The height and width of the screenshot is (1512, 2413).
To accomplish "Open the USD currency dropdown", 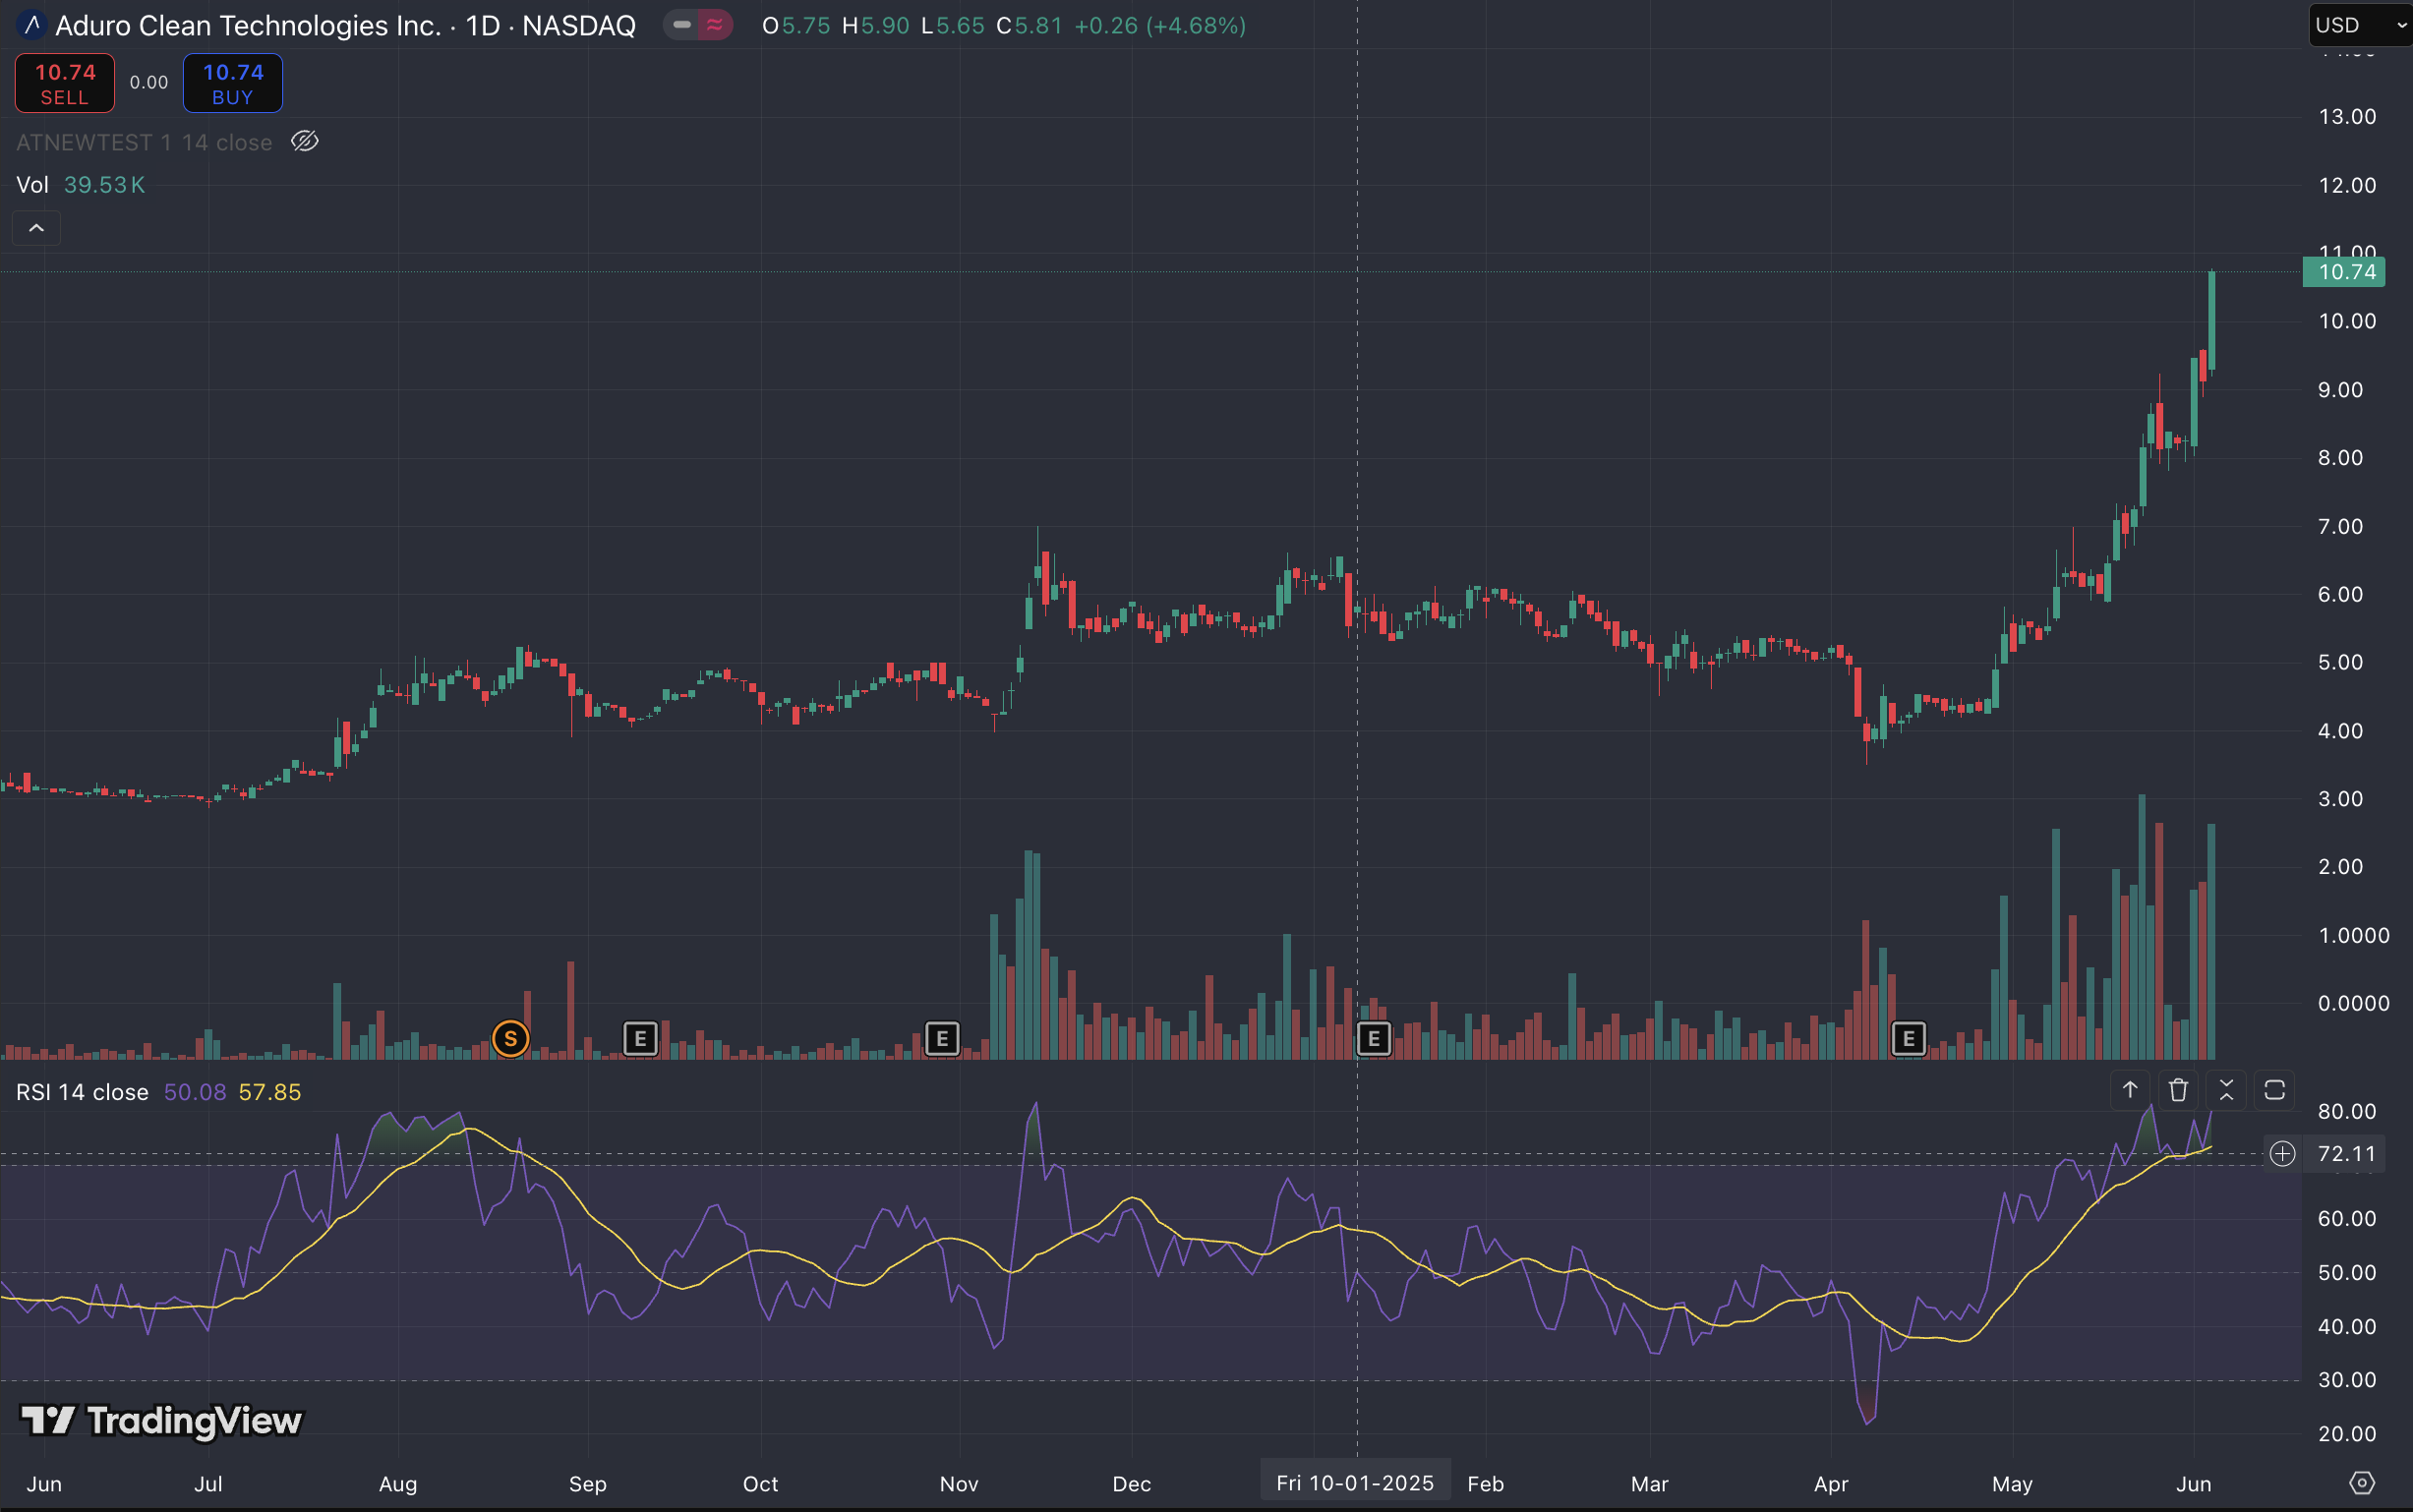I will (x=2359, y=25).
